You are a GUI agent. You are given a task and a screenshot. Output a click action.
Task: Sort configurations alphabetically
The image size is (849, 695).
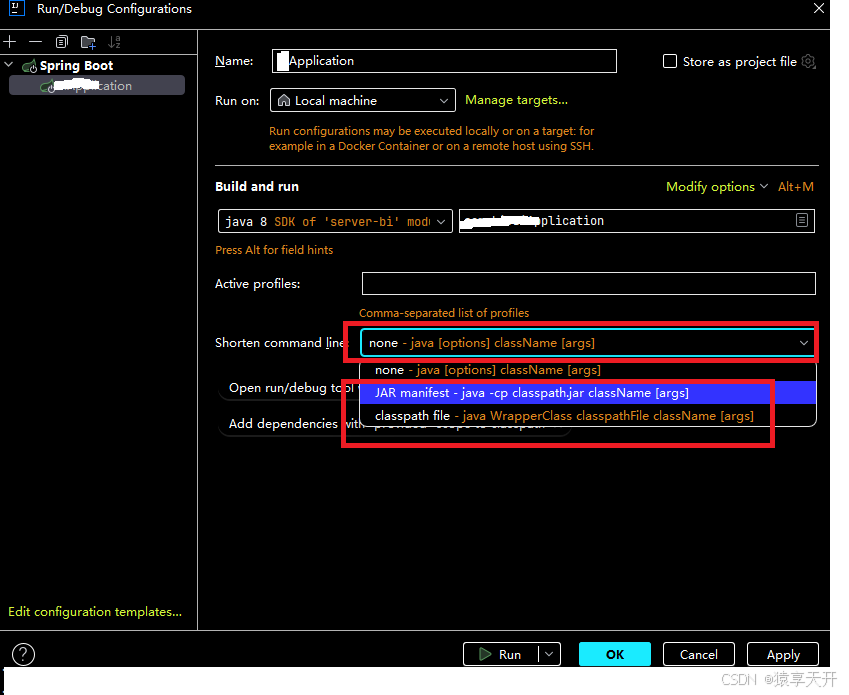114,42
